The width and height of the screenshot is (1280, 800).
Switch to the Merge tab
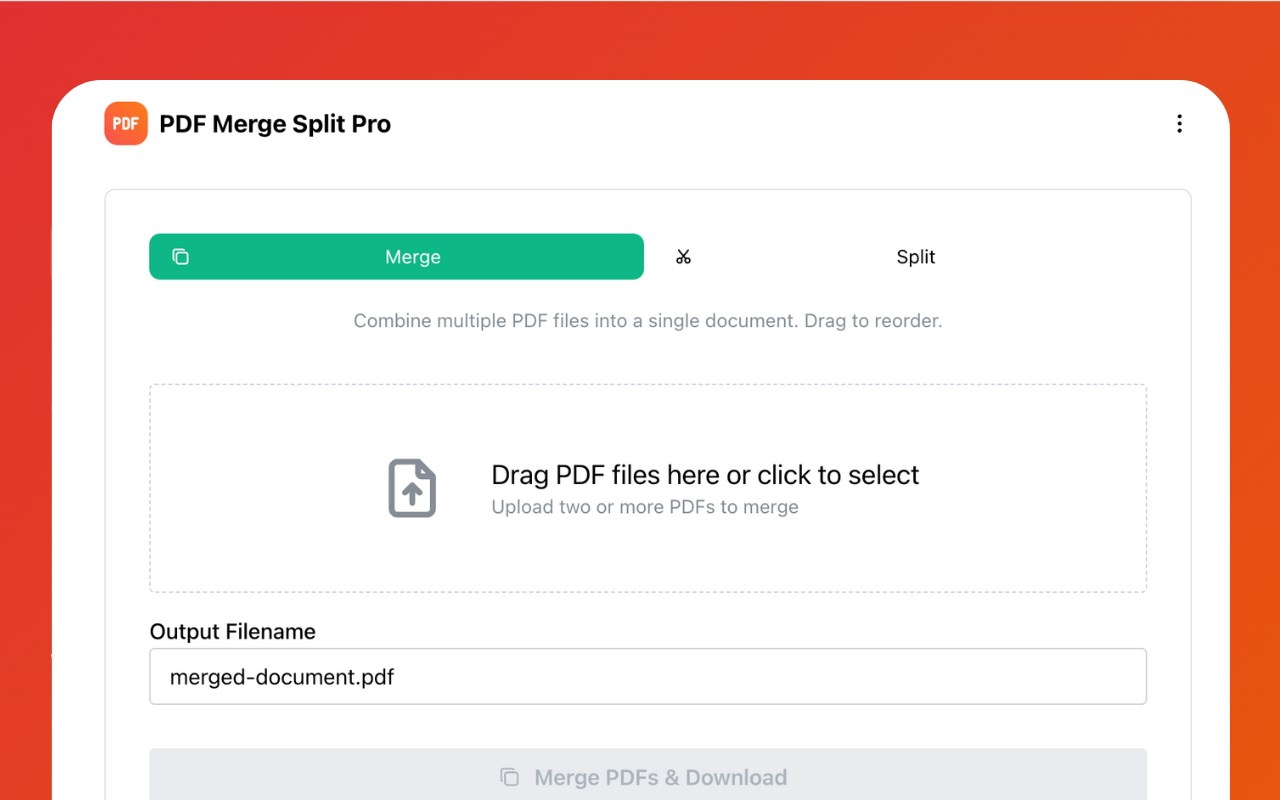click(412, 257)
